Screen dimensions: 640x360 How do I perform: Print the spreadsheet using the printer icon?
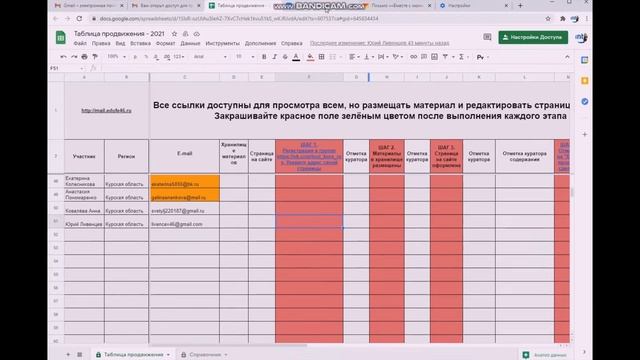point(84,57)
